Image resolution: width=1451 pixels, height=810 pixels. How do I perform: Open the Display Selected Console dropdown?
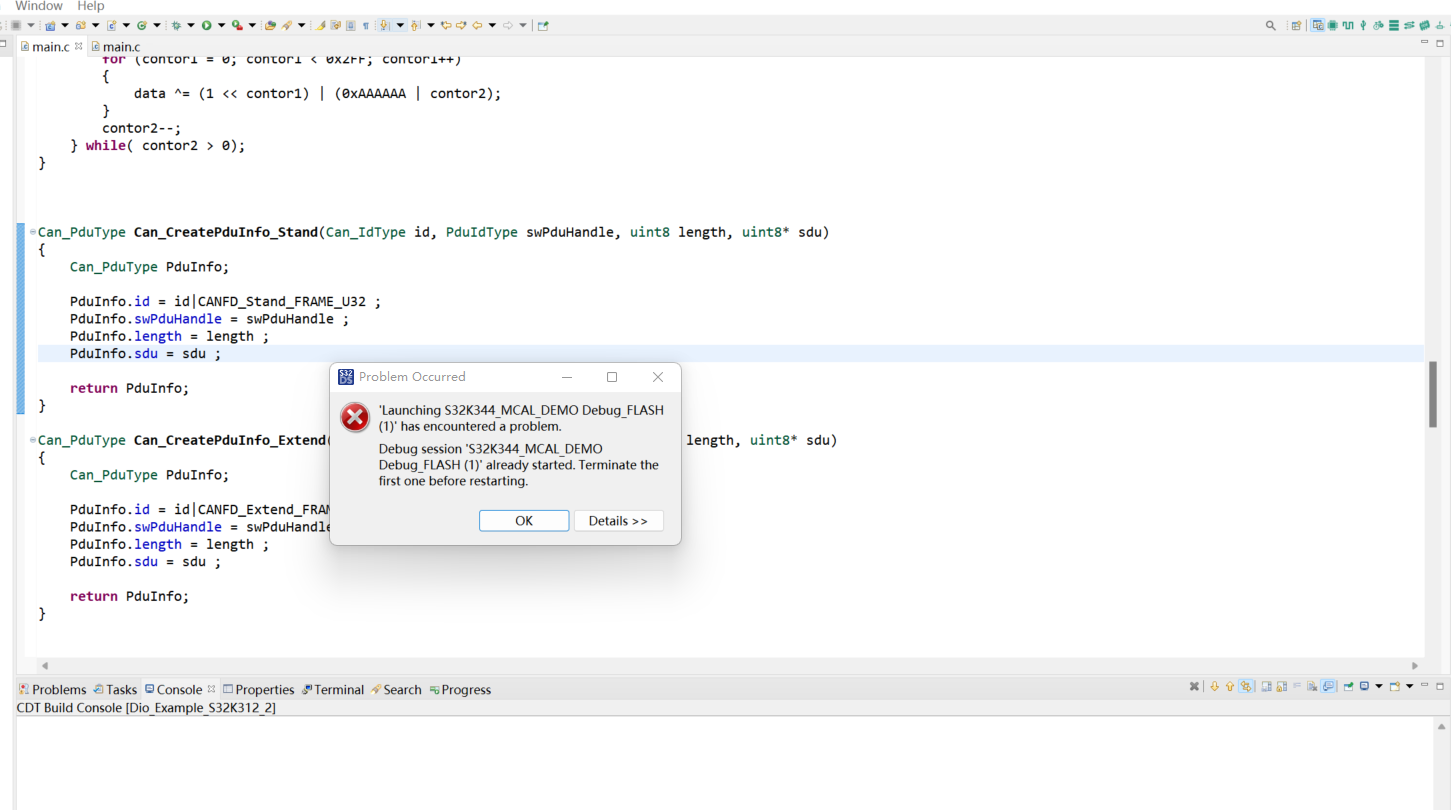tap(1379, 687)
